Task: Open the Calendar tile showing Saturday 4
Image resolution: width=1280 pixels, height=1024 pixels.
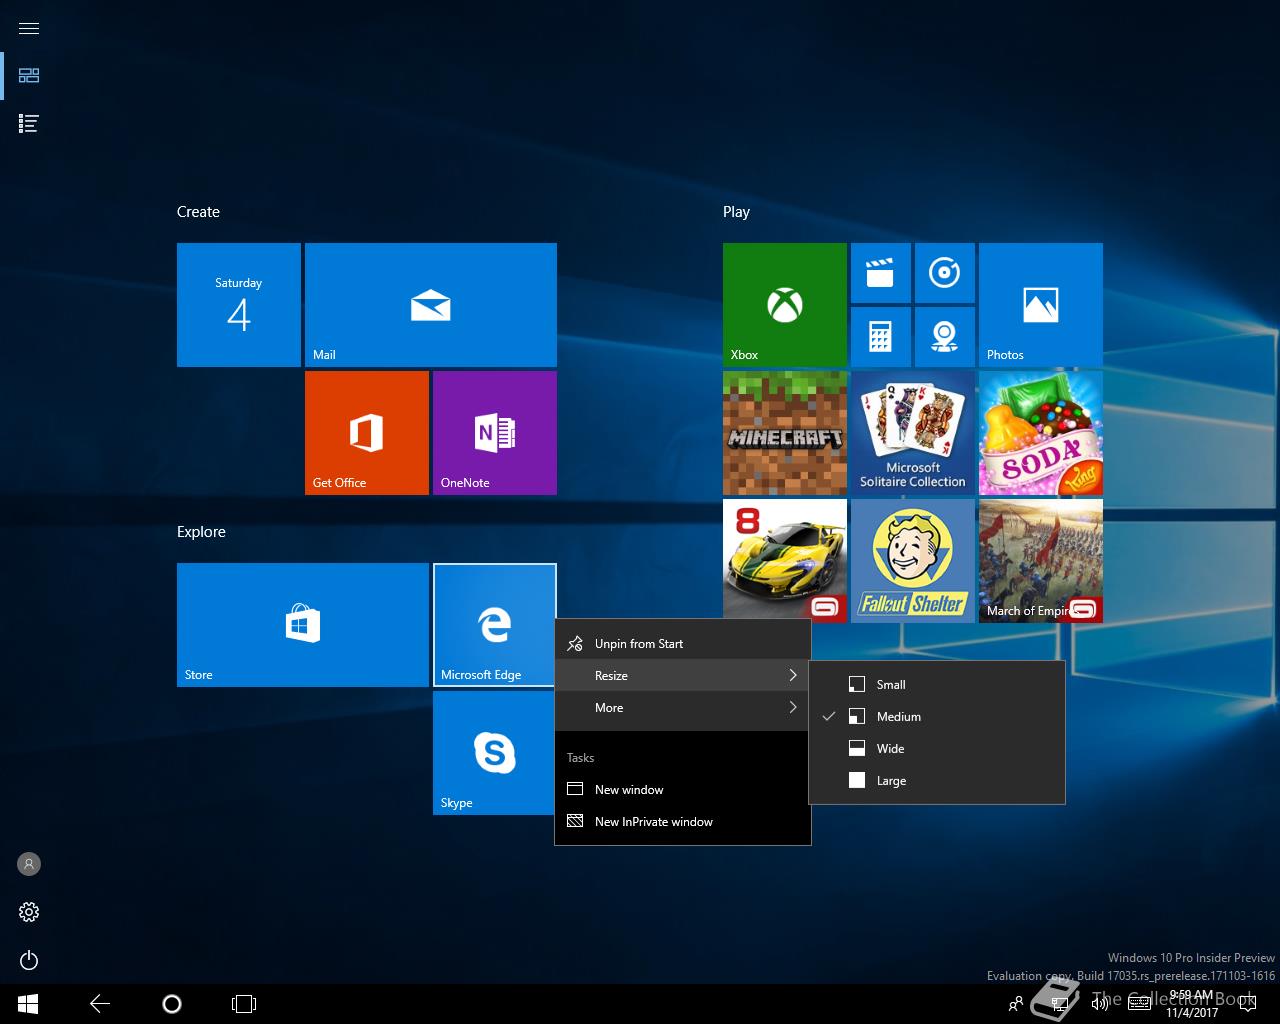Action: pyautogui.click(x=239, y=305)
